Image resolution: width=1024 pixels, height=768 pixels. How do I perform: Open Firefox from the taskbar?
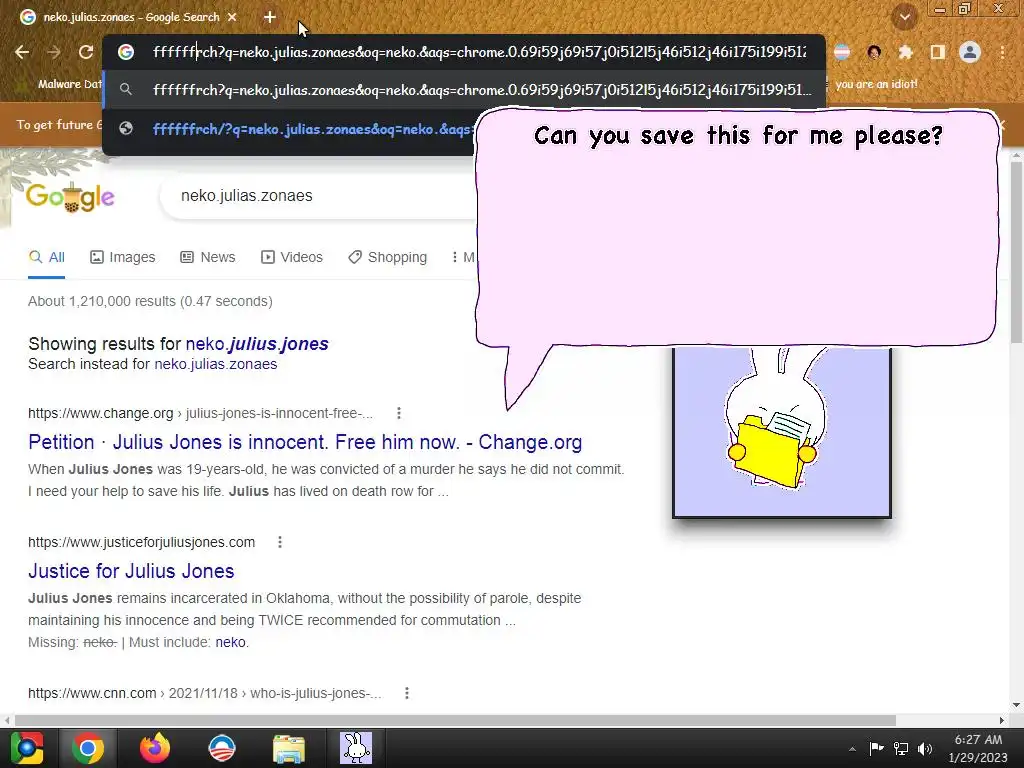155,748
